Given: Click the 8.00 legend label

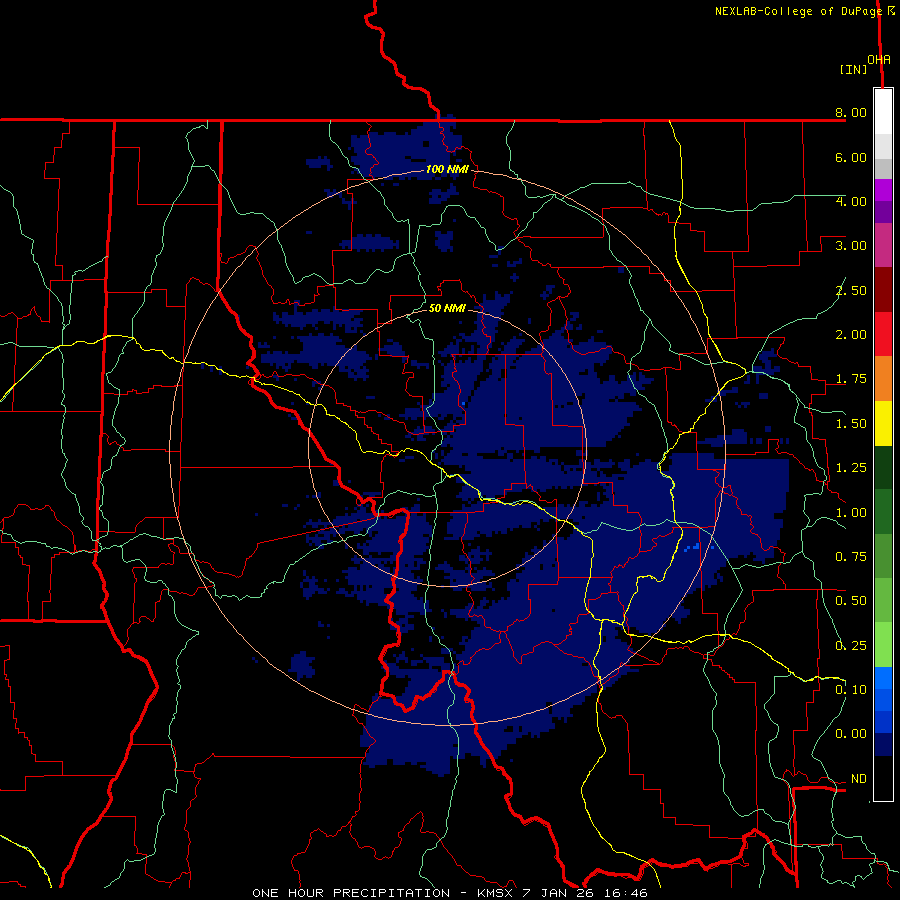Looking at the screenshot, I should [x=851, y=112].
